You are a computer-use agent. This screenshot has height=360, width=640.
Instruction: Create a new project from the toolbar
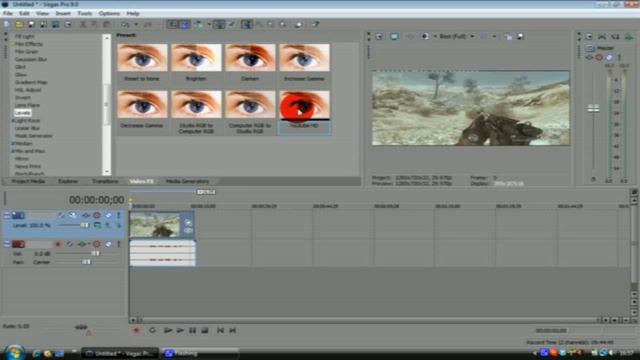coord(7,24)
